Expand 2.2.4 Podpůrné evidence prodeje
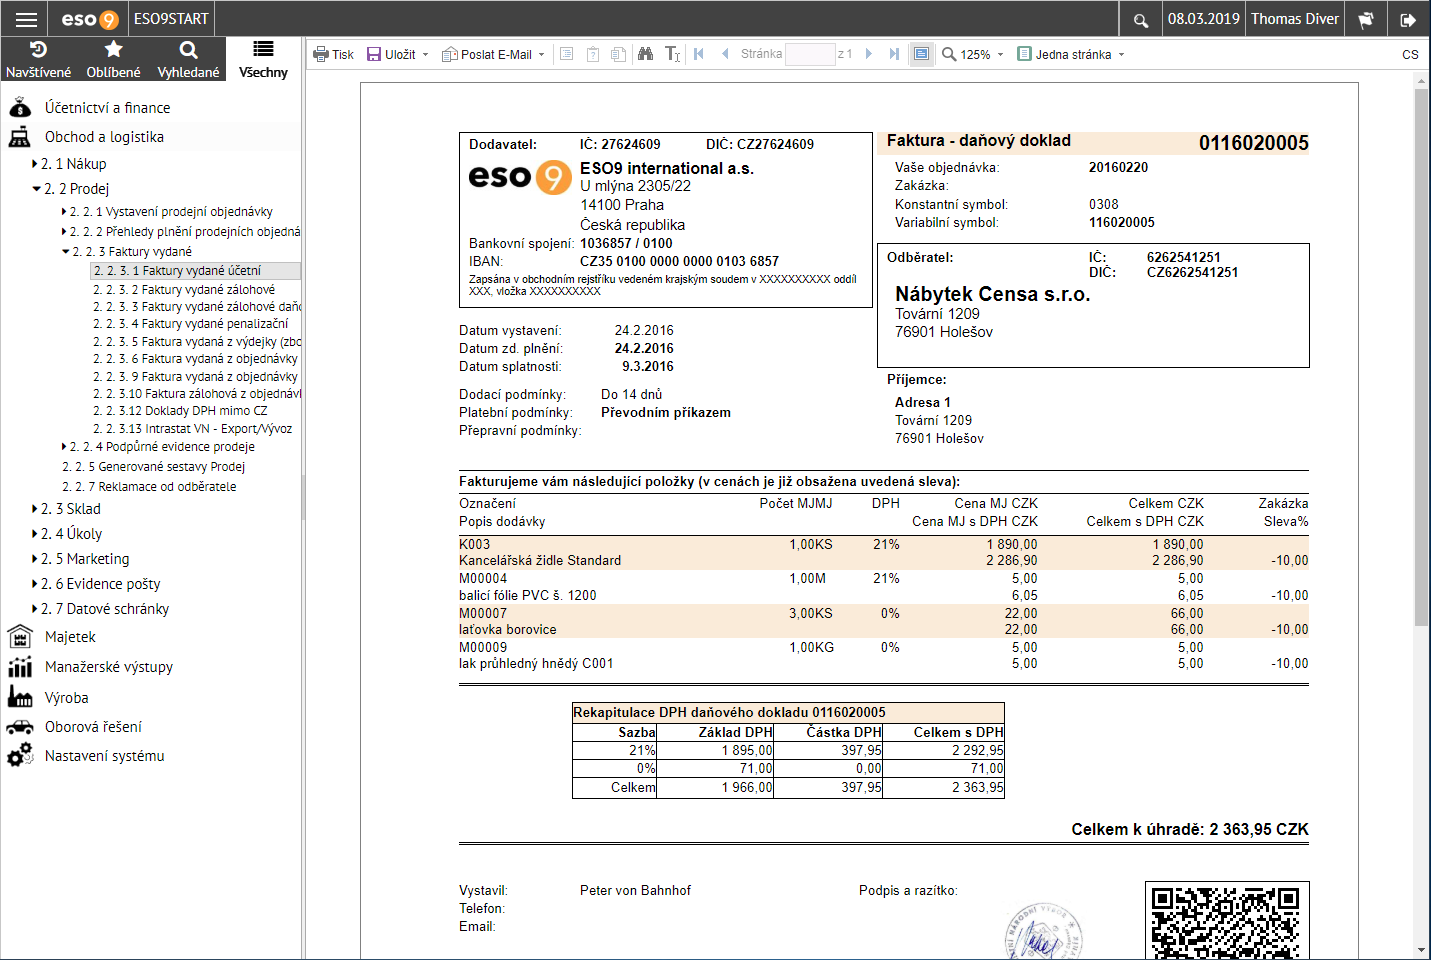The width and height of the screenshot is (1431, 960). coord(64,447)
